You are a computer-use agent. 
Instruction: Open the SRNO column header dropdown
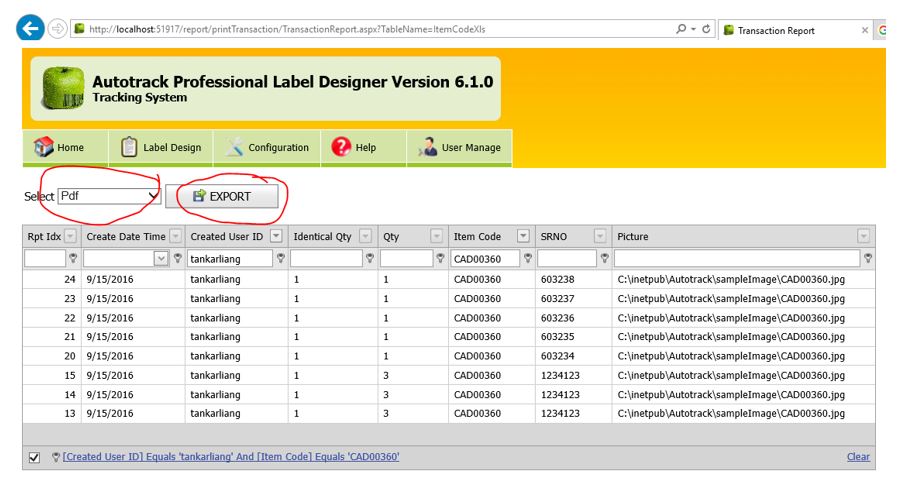click(600, 236)
